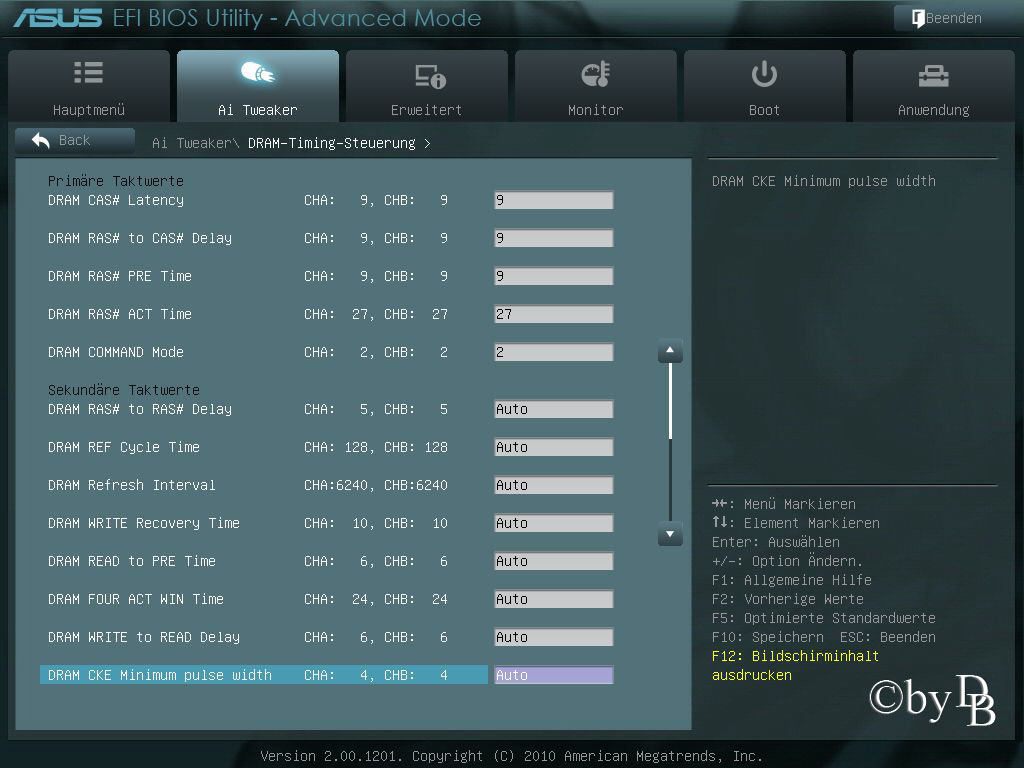Viewport: 1024px width, 768px height.
Task: Click the Boot power icon
Action: tap(764, 74)
